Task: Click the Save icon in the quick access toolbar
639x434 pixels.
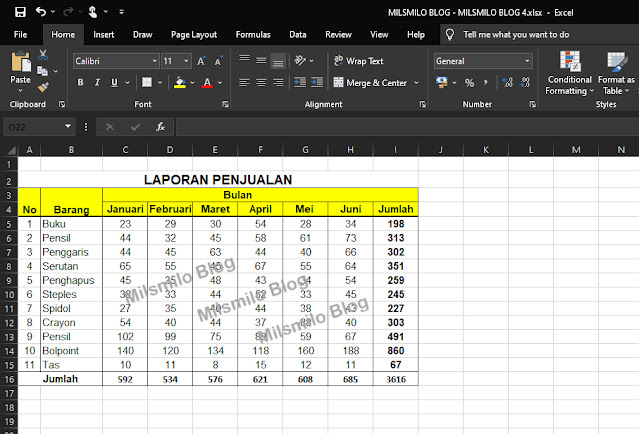Action: [20, 12]
